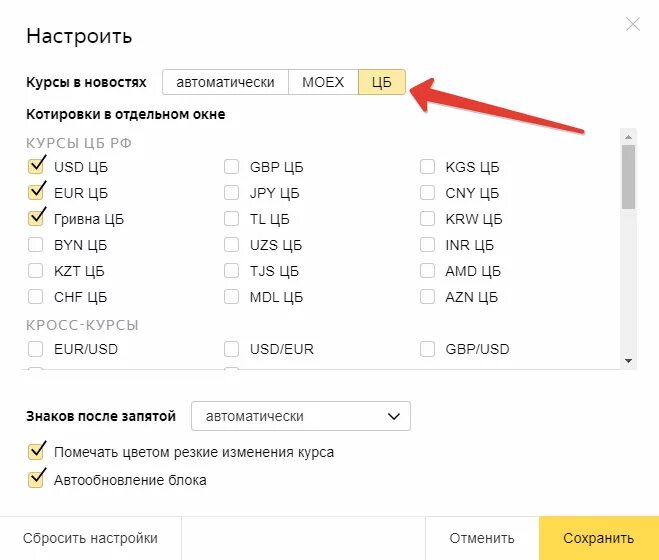Close the settings dialog with X

(x=632, y=24)
